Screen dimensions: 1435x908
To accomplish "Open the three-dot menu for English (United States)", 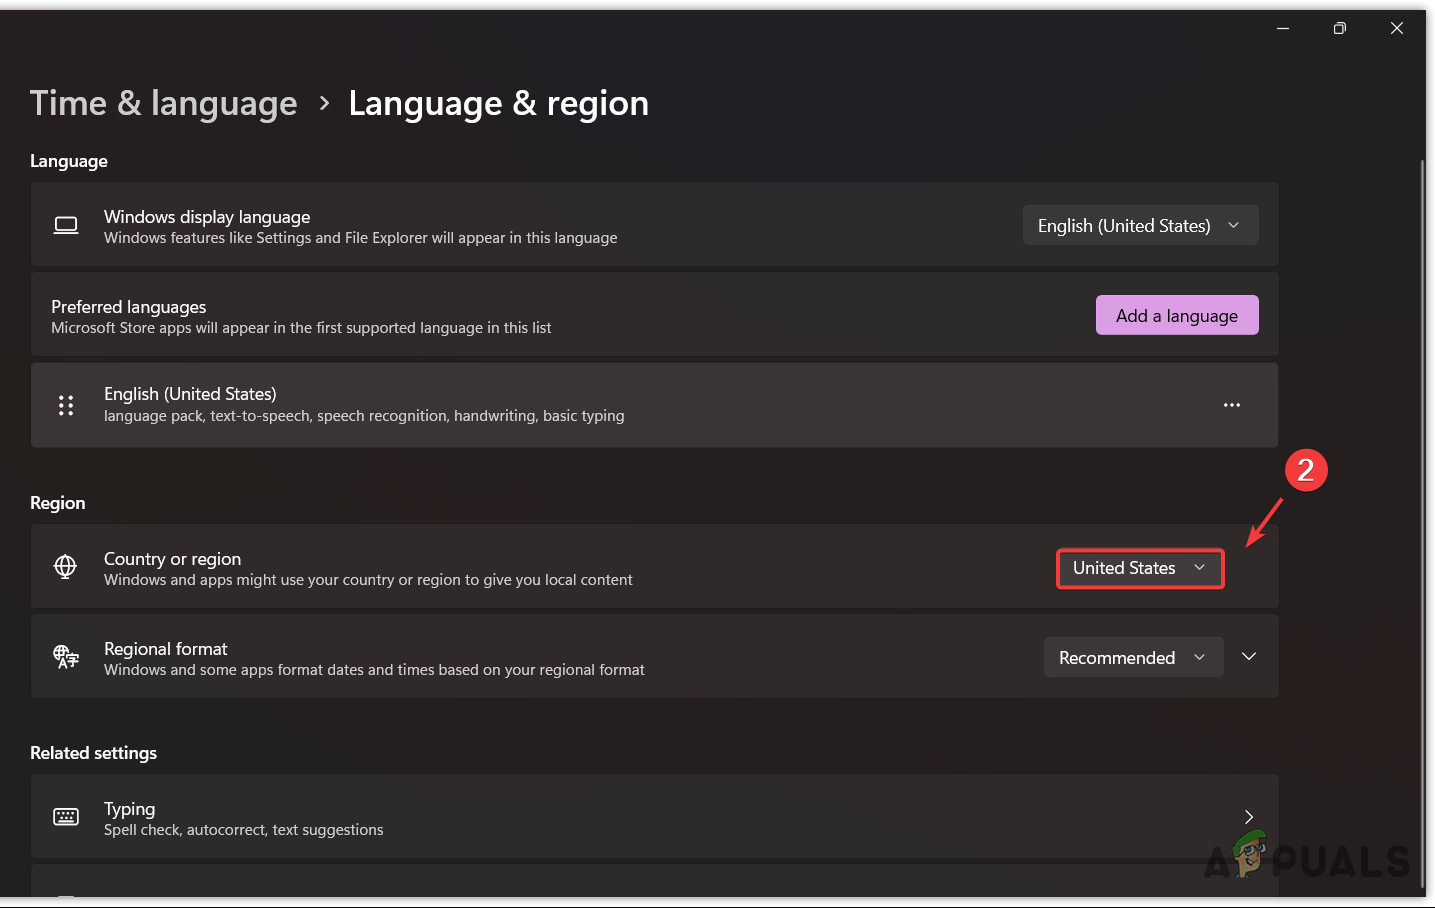I will coord(1231,405).
